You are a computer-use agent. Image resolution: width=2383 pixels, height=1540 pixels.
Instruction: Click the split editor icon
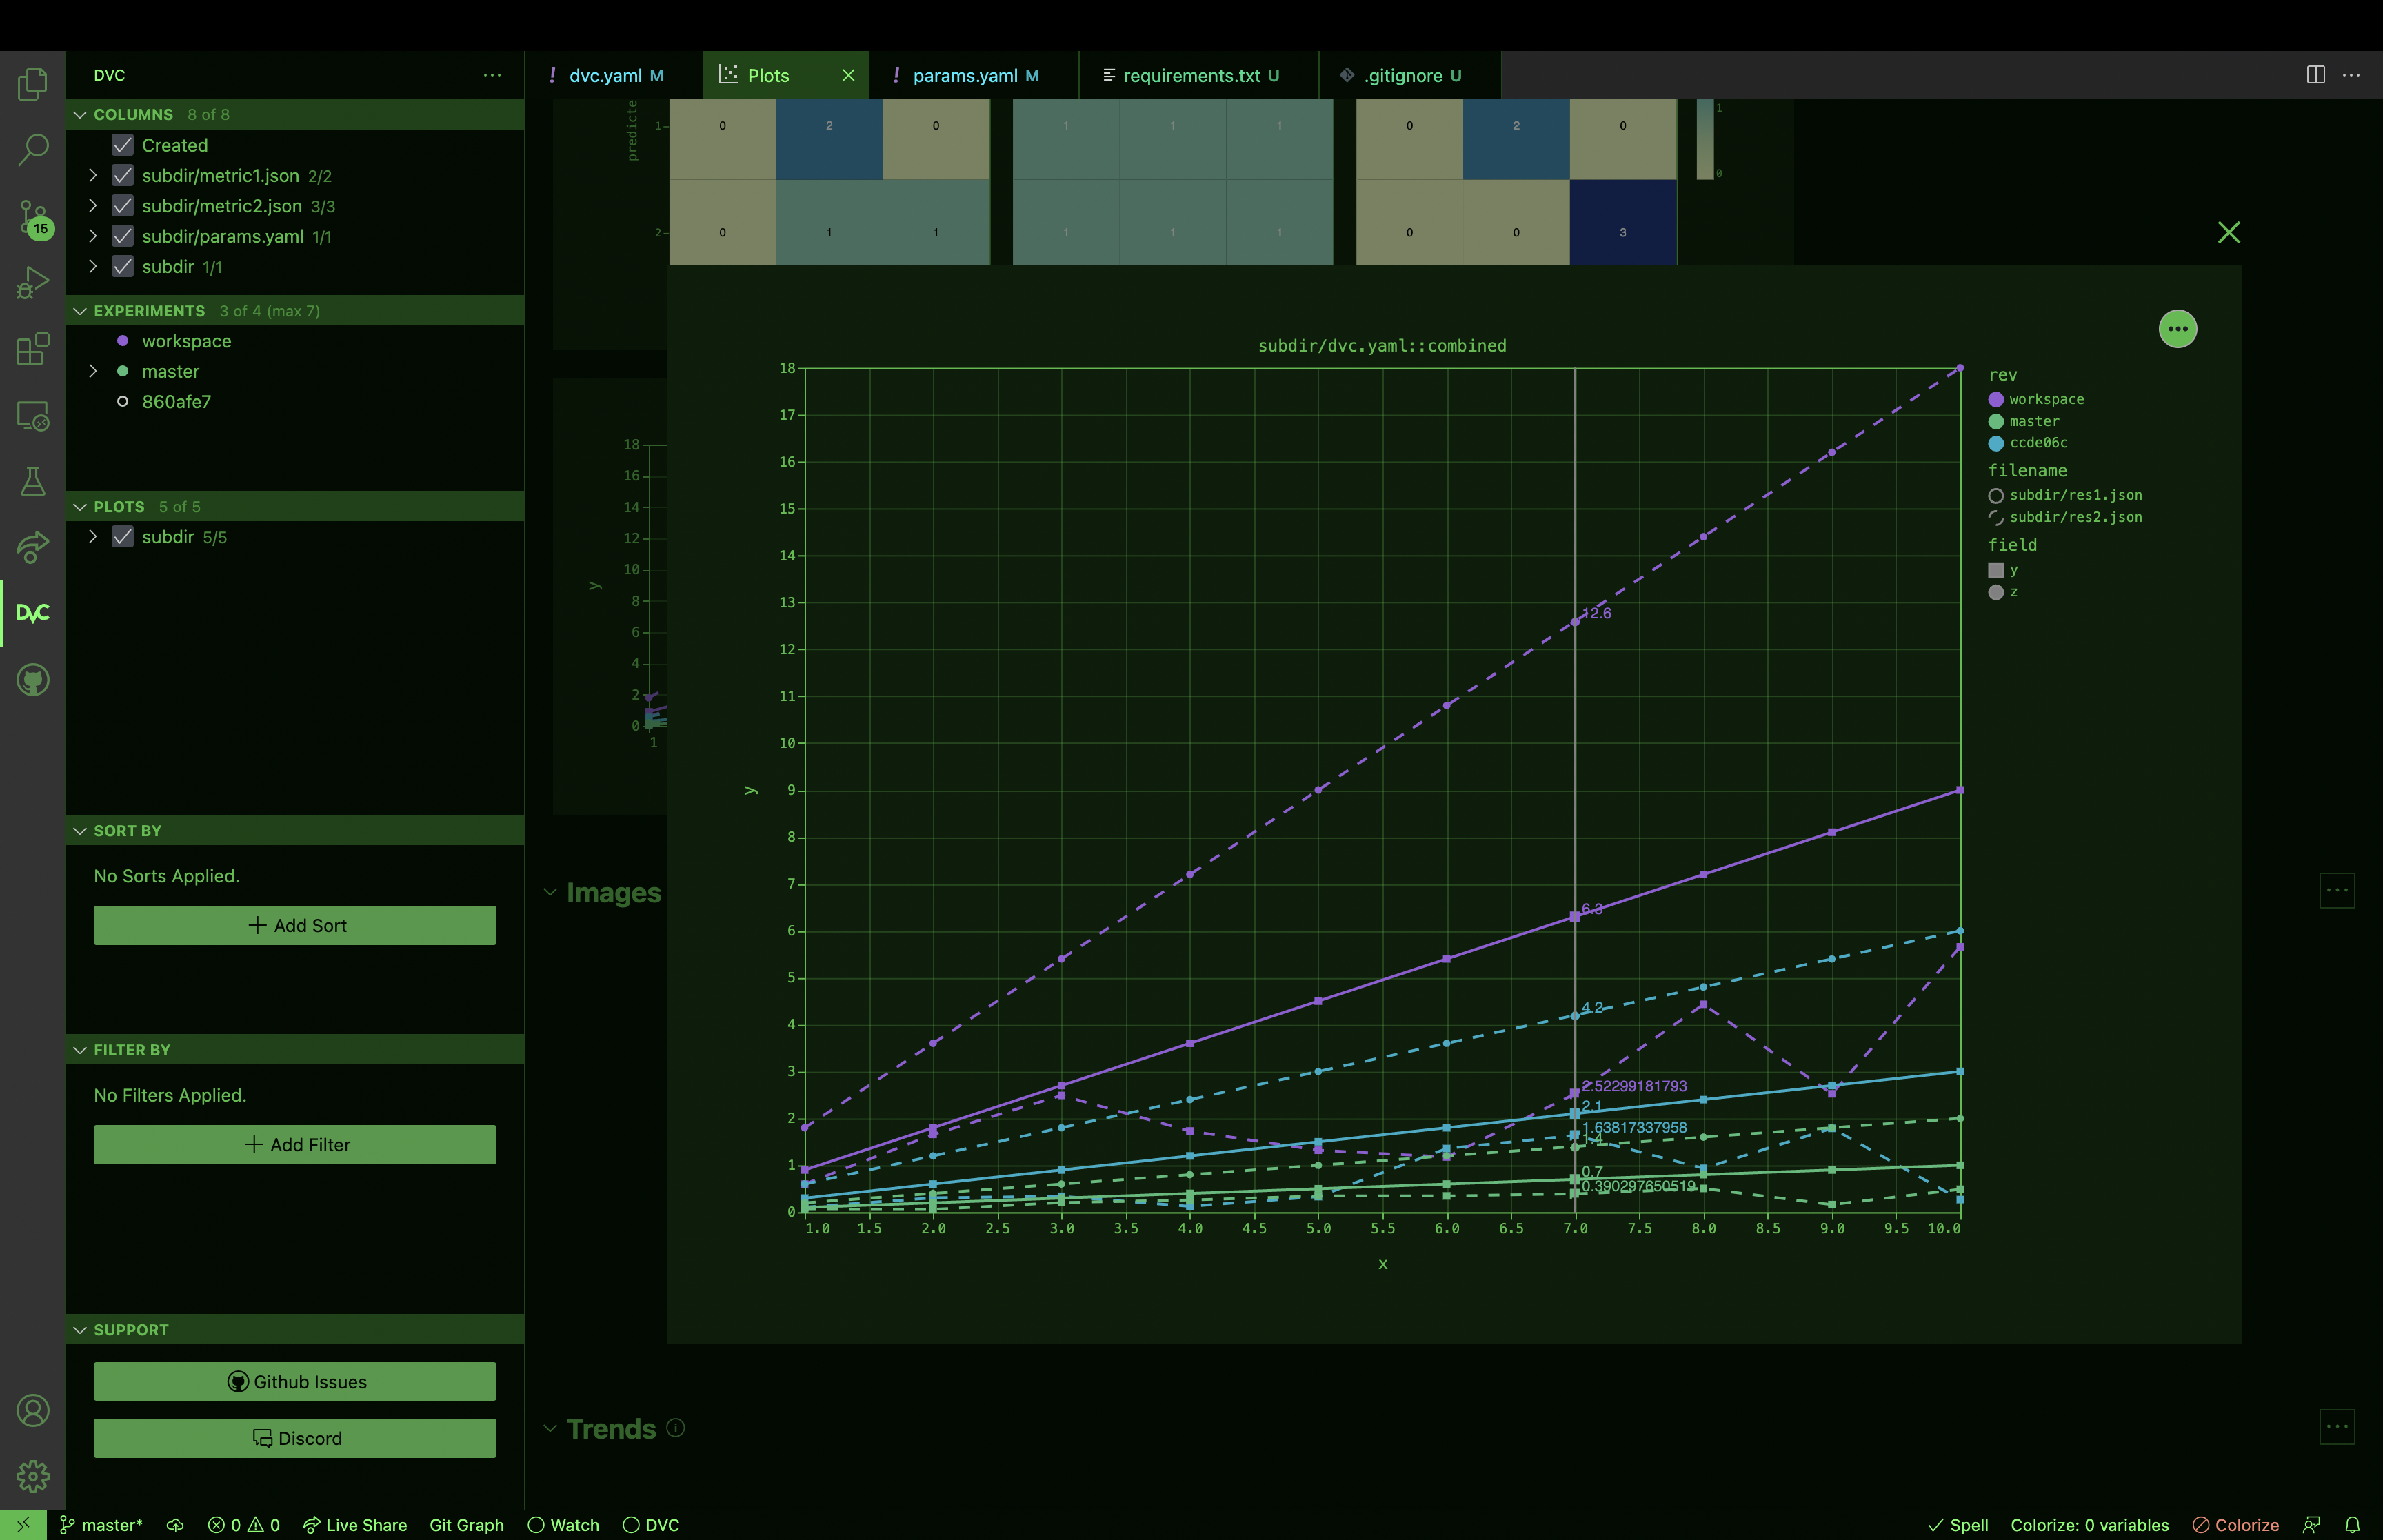[x=2315, y=75]
